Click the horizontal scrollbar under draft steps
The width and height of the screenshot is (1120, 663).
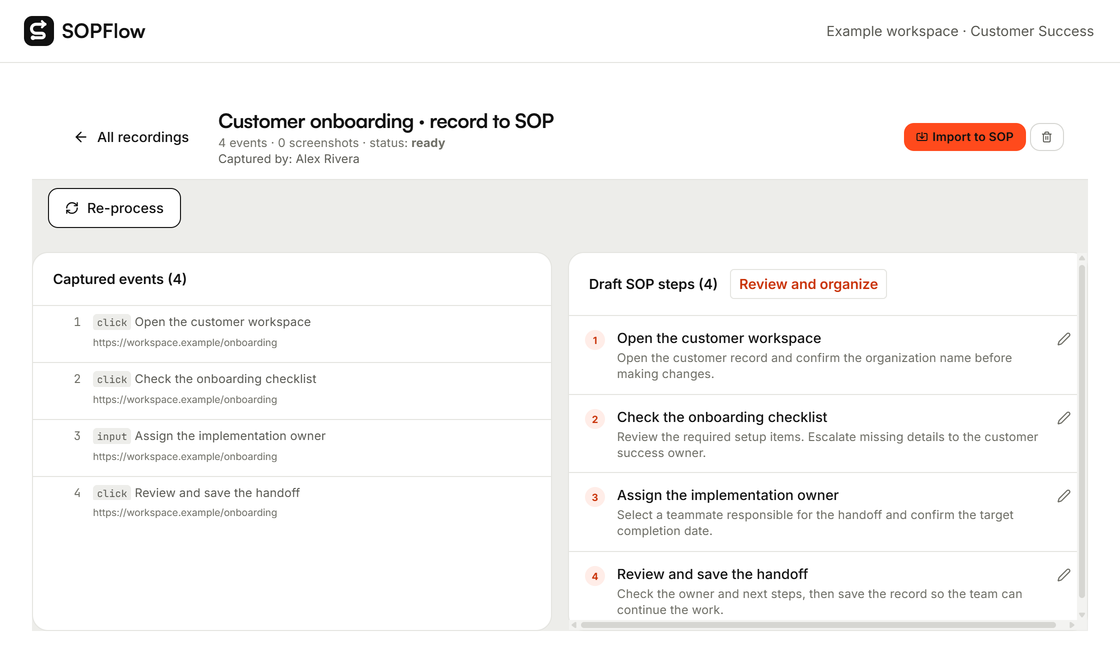click(819, 625)
